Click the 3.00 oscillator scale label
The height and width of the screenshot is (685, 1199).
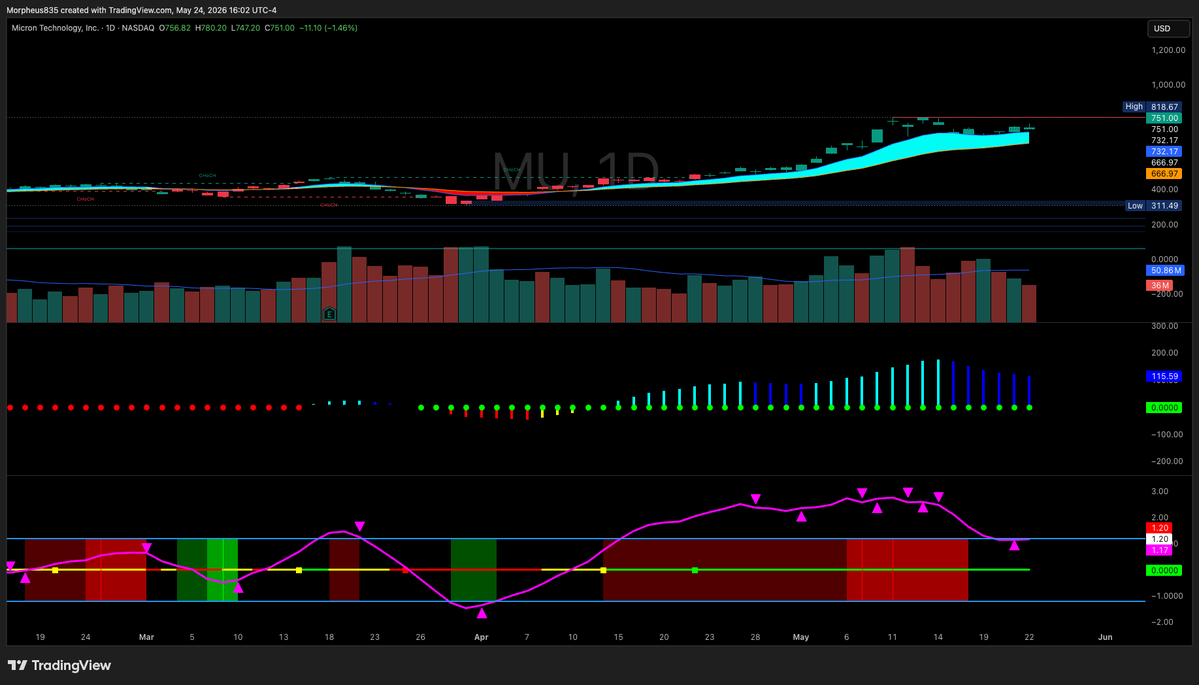click(1159, 492)
